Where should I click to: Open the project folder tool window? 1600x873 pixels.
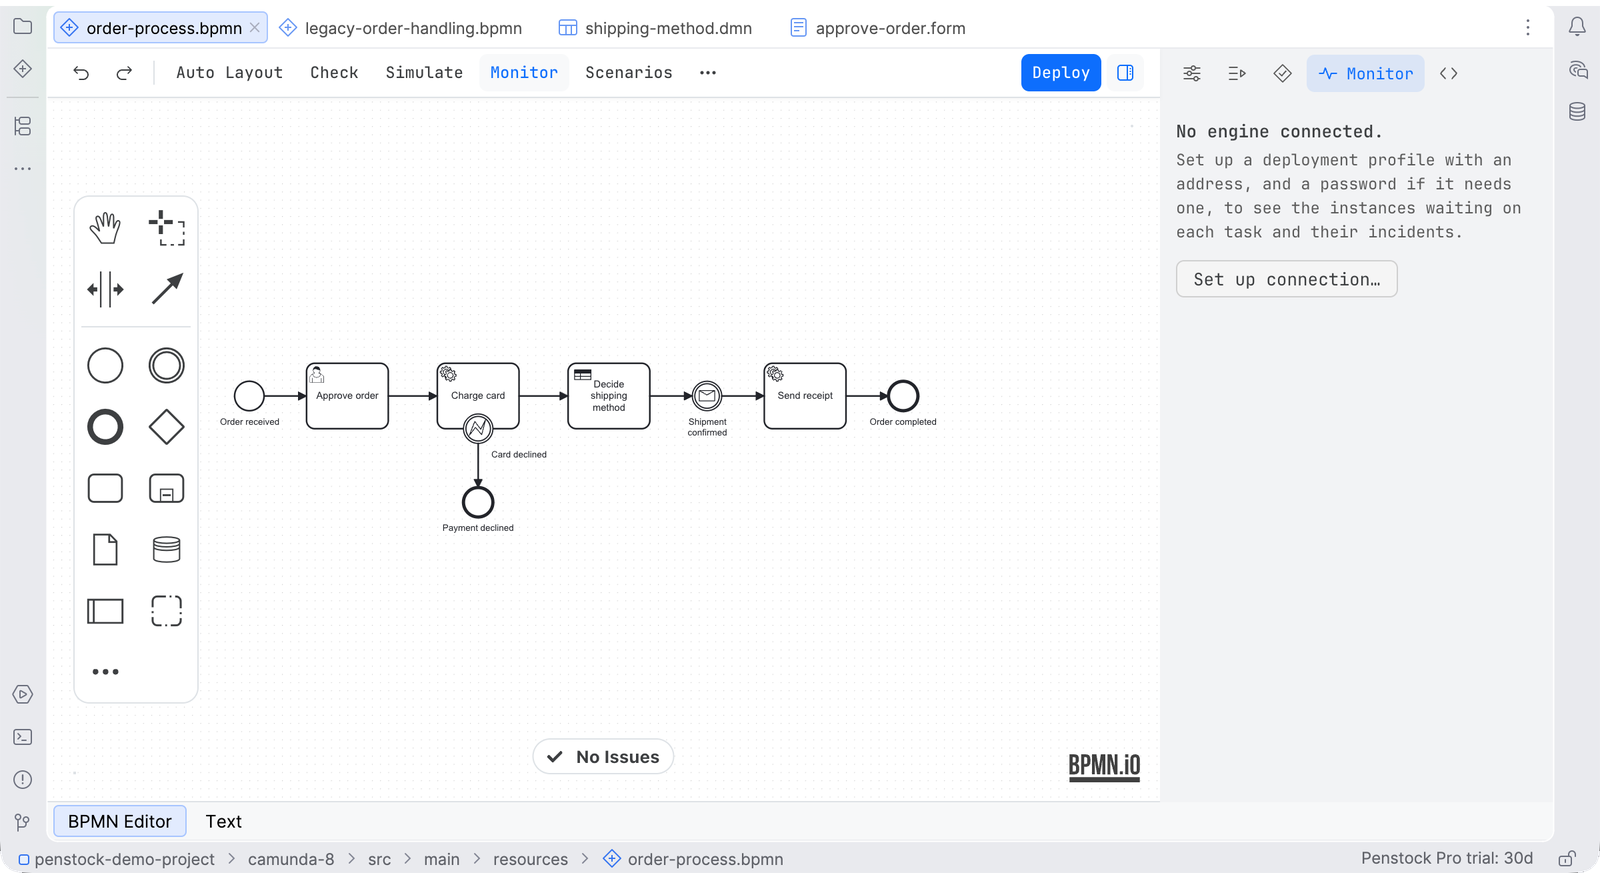point(23,27)
